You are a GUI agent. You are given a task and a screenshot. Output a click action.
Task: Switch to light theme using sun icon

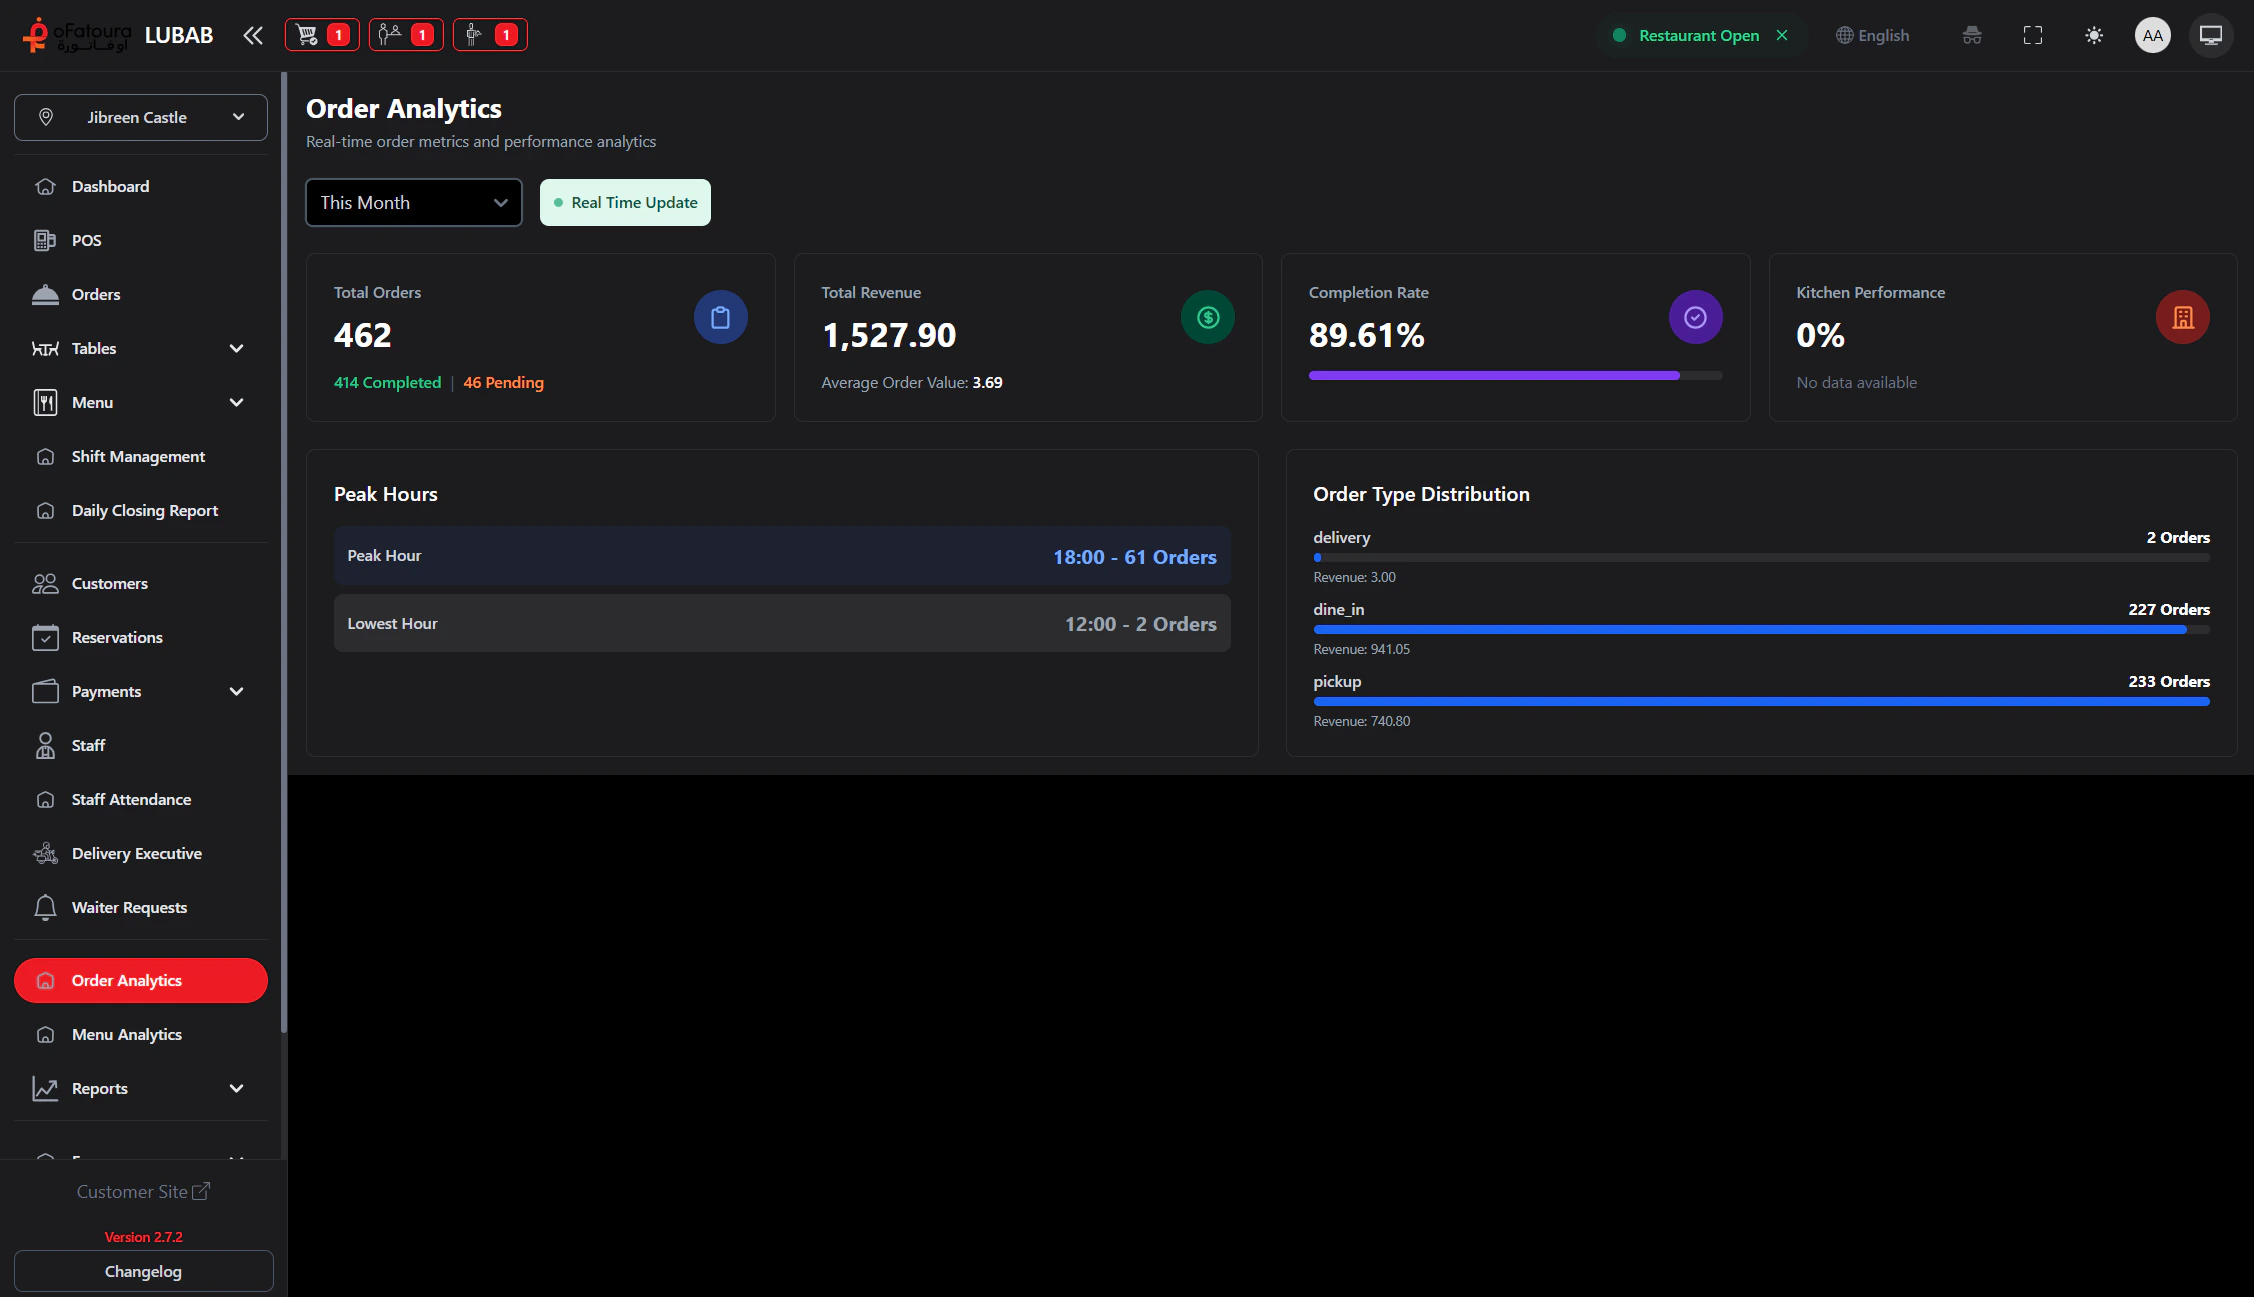coord(2093,35)
